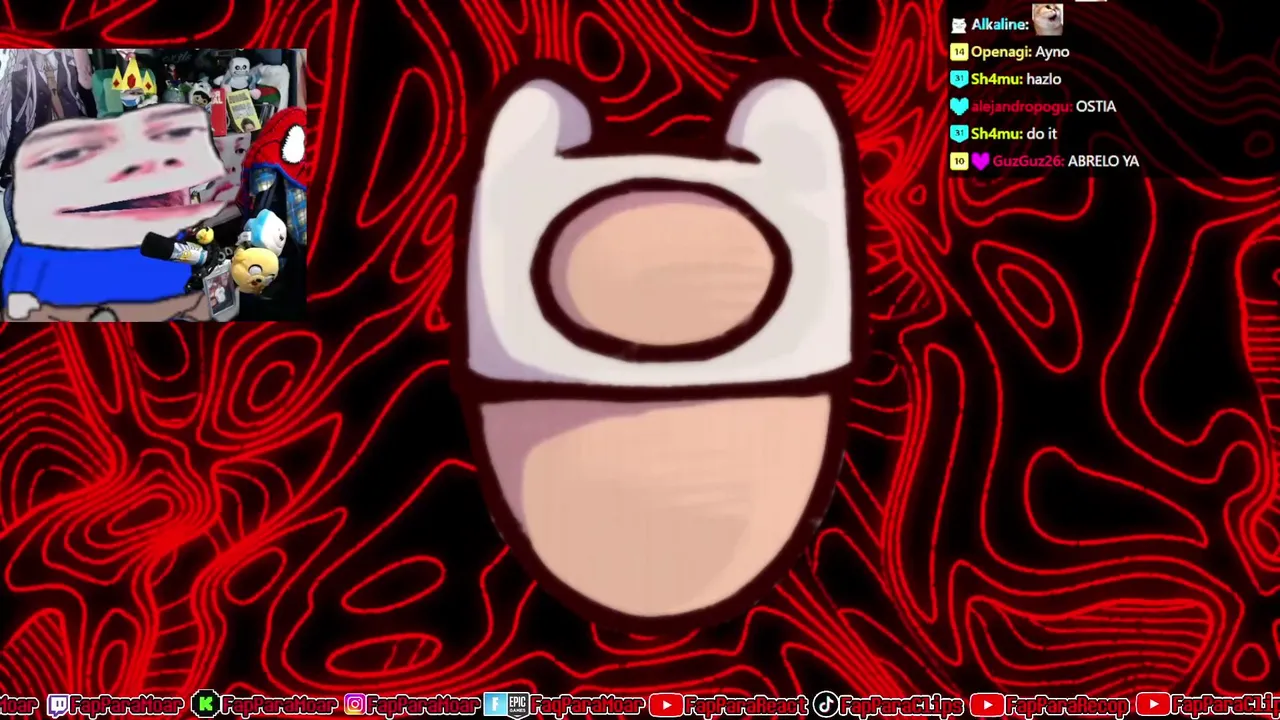
Task: Open the cat emote in Alkaline's message
Action: (1047, 19)
